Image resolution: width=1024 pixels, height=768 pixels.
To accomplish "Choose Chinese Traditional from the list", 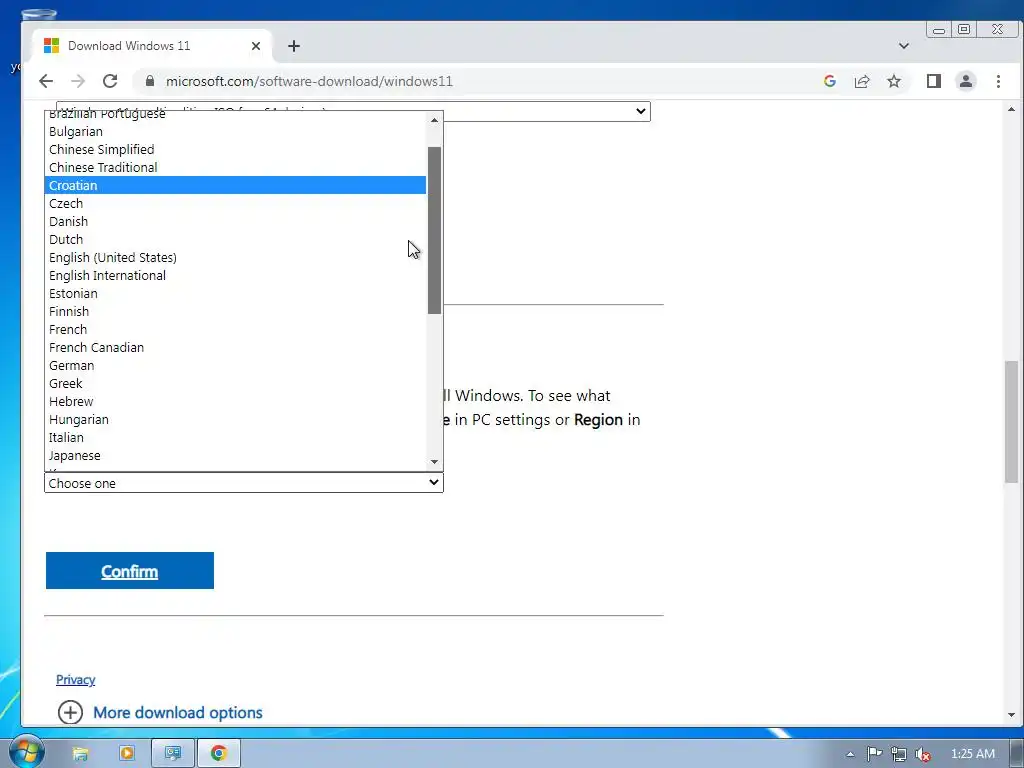I will [x=235, y=167].
